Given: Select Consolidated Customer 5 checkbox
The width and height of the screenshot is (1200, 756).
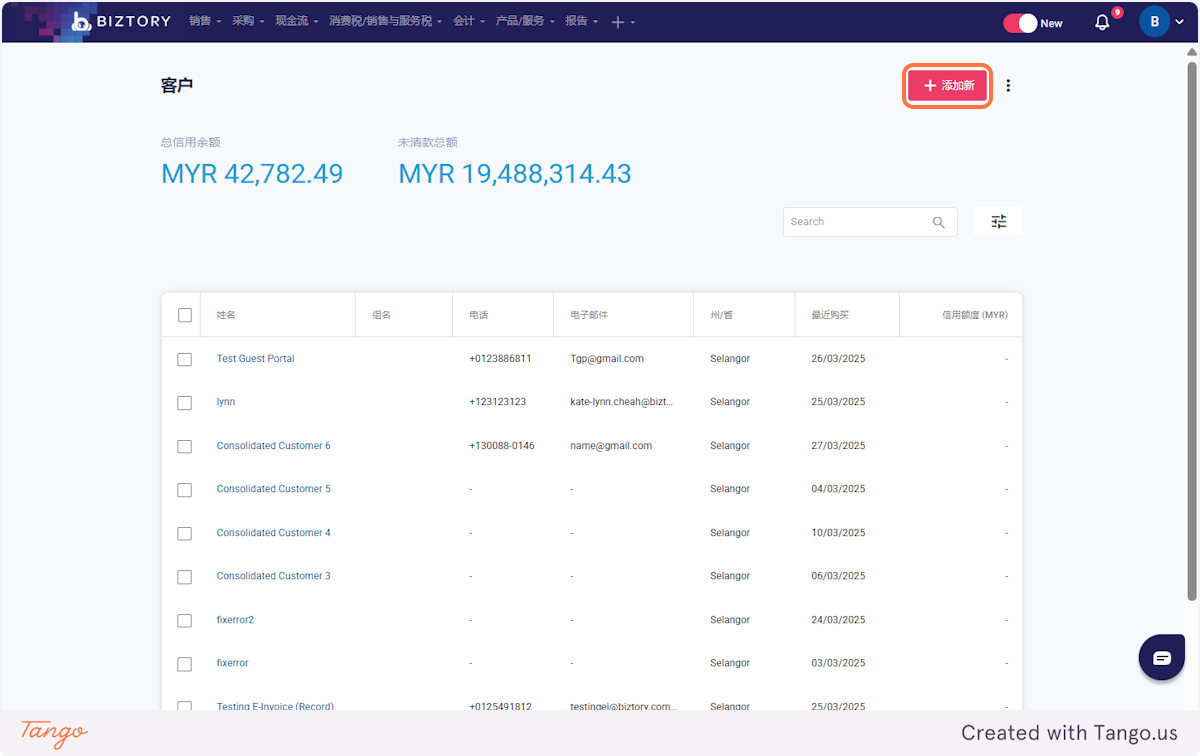Looking at the screenshot, I should click(x=185, y=490).
